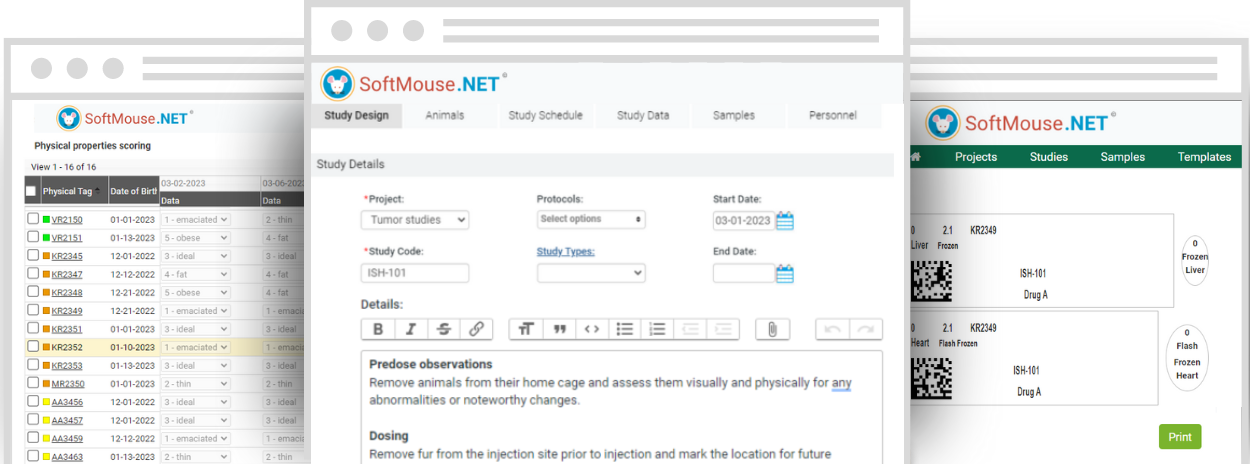Check the box for mouse KR2347
The width and height of the screenshot is (1250, 464).
click(33, 274)
